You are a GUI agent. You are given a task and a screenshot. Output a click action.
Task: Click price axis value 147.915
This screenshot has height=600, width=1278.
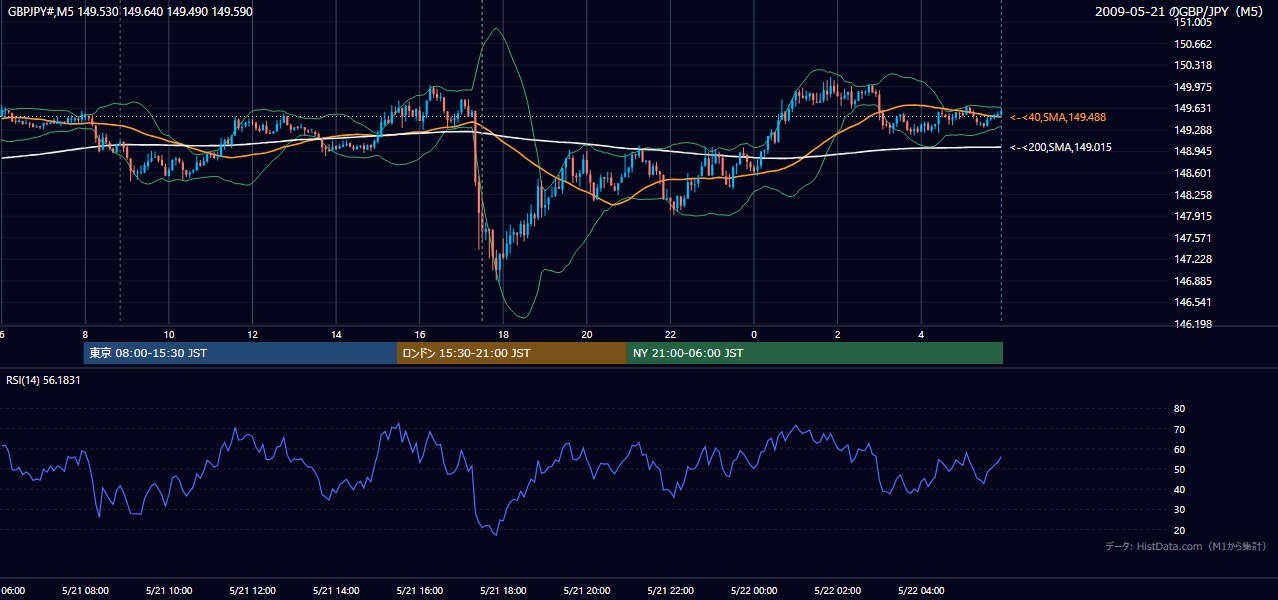click(x=1192, y=216)
